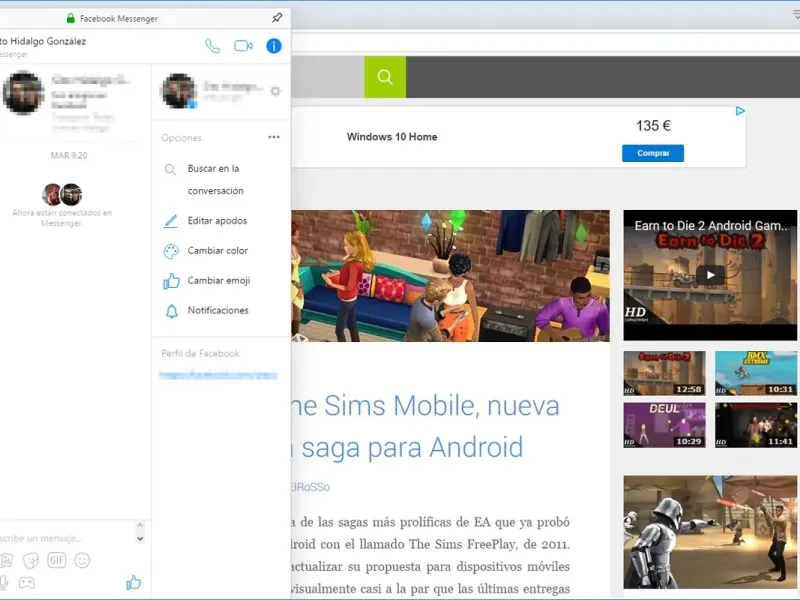Screen dimensions: 800x600
Task: Select Cambiar emoji option
Action: [x=221, y=281]
